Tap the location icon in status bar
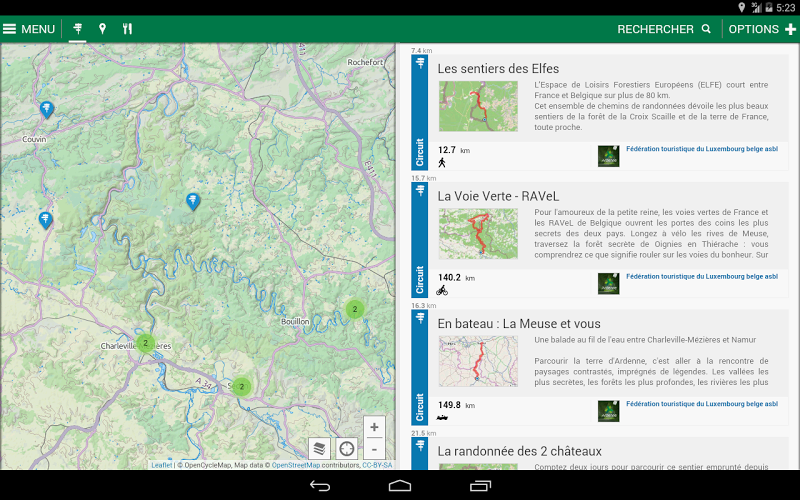800x500 pixels. tap(741, 7)
